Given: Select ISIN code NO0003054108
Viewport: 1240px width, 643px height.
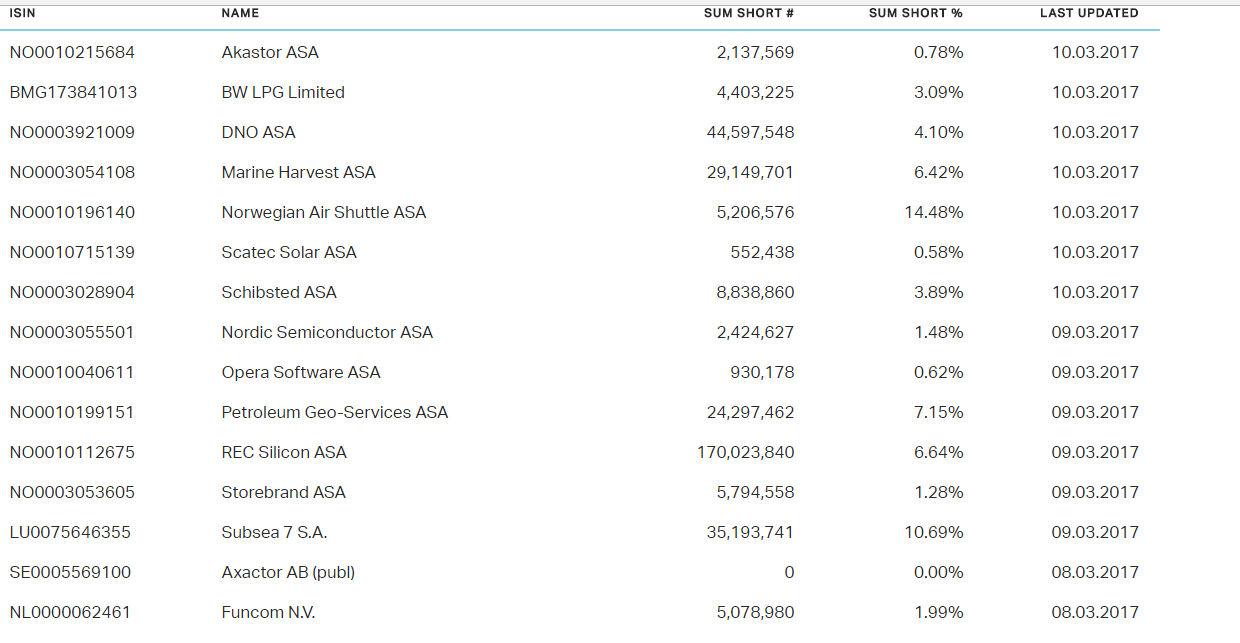Looking at the screenshot, I should tap(72, 172).
